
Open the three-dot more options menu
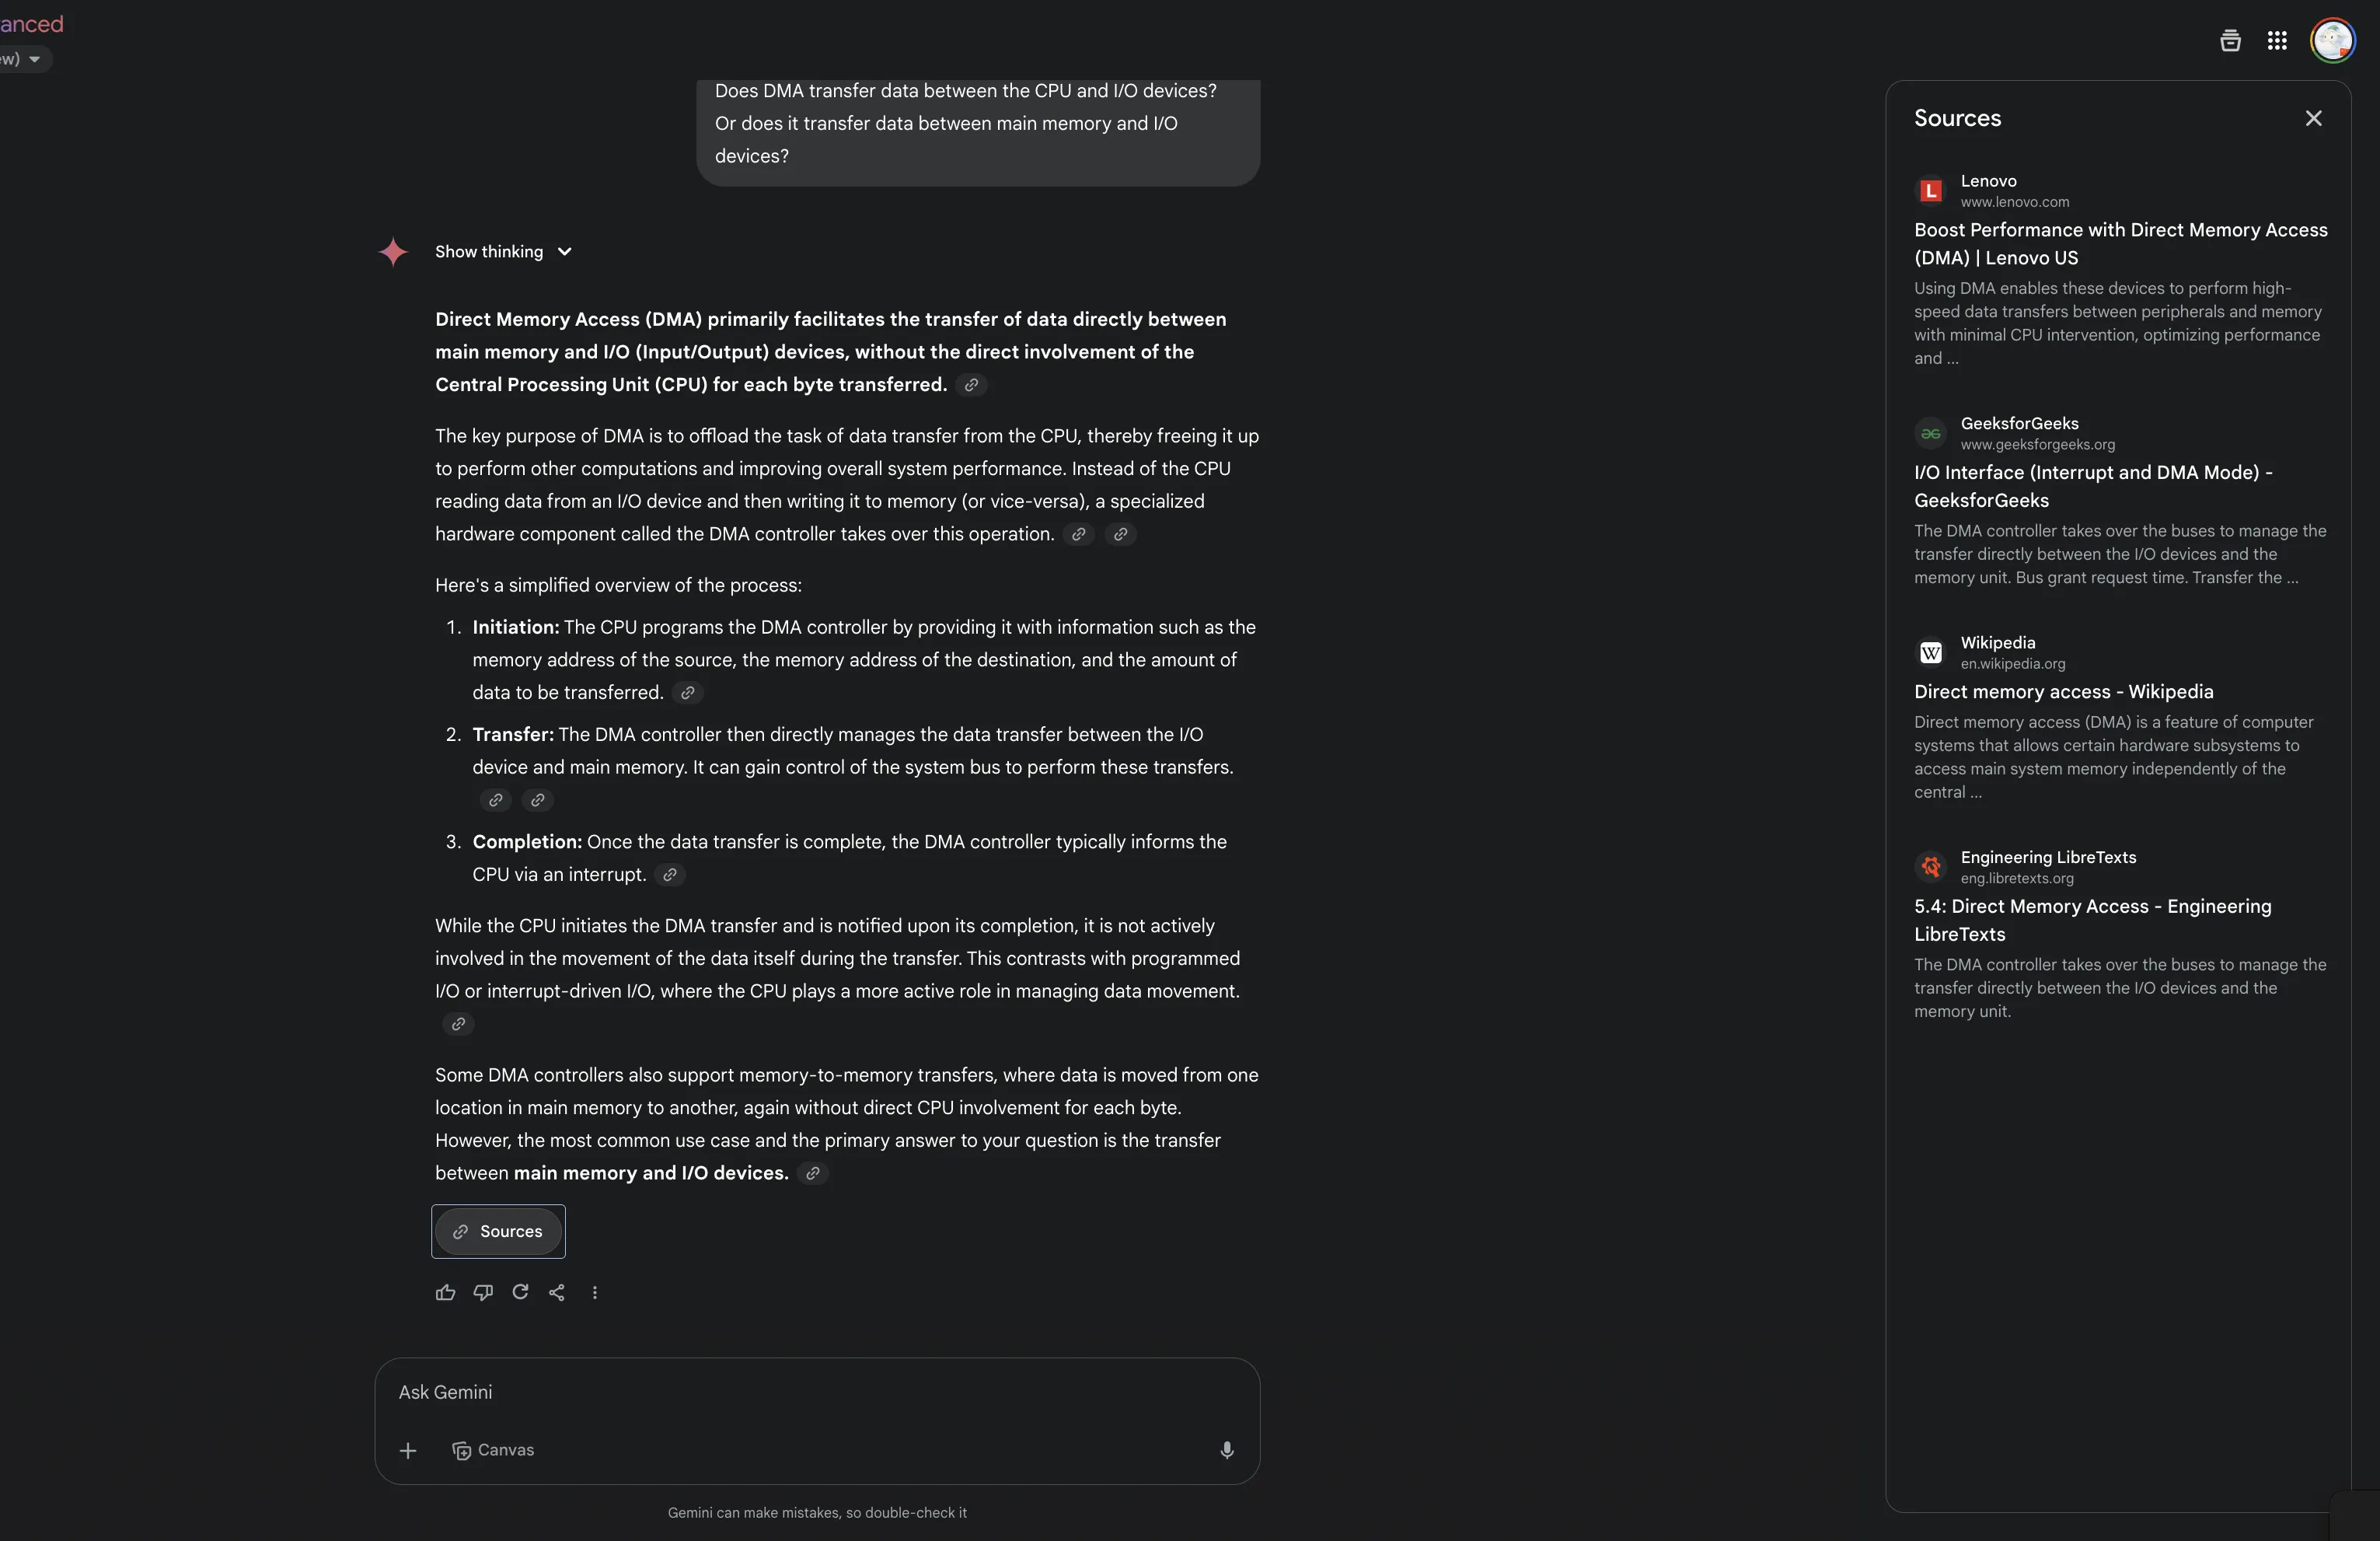click(x=595, y=1292)
